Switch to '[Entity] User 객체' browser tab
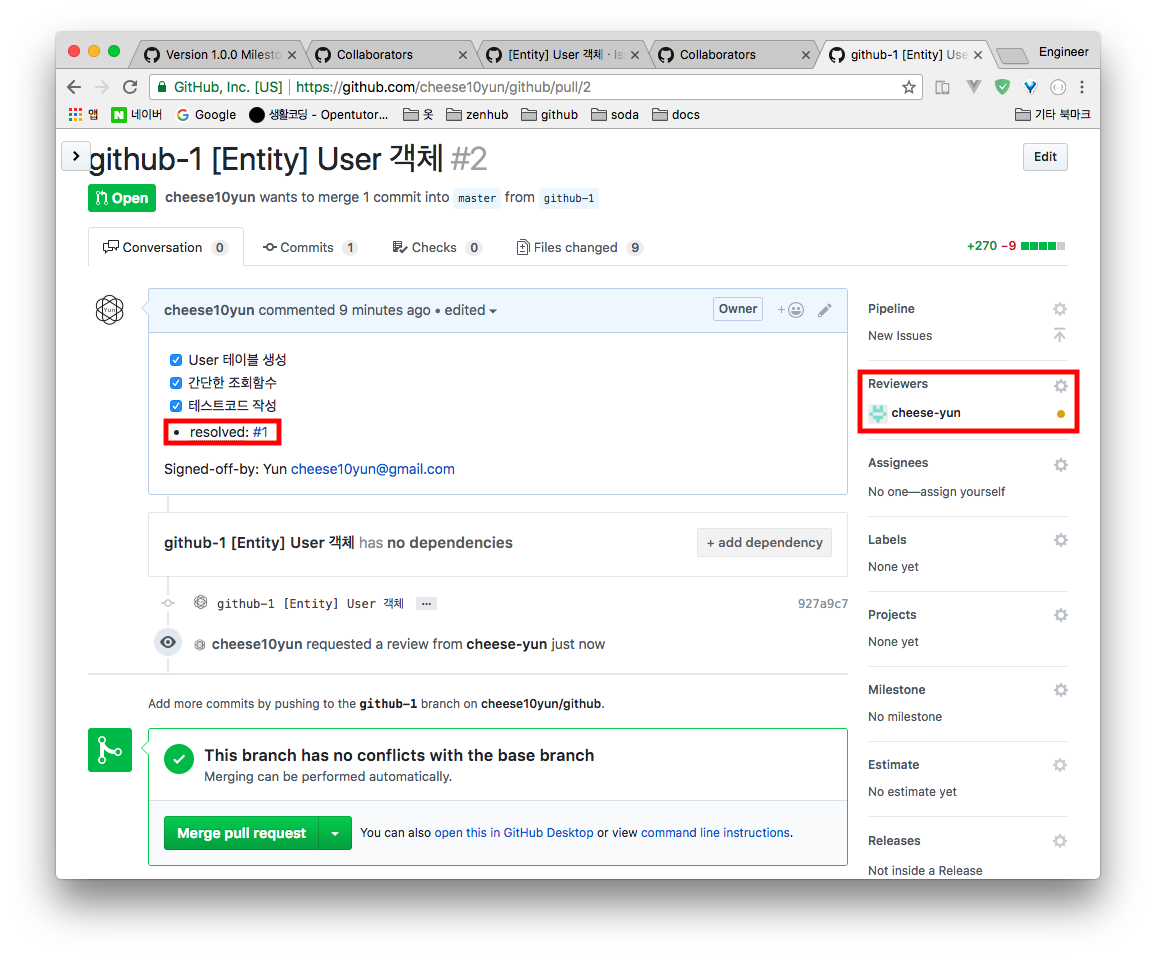Image resolution: width=1156 pixels, height=959 pixels. coord(563,55)
